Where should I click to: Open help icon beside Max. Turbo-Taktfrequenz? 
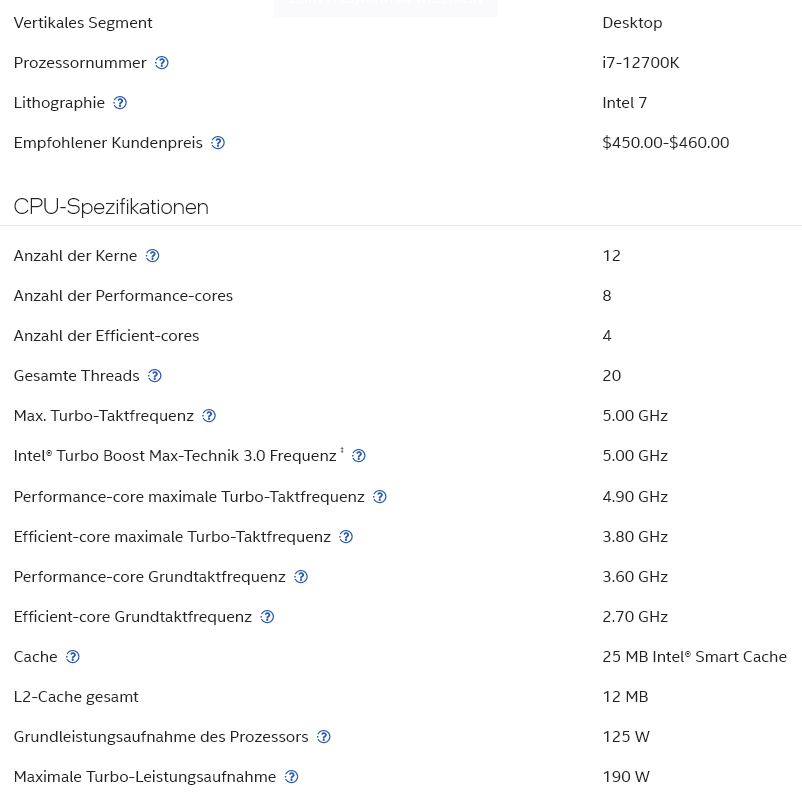(209, 416)
